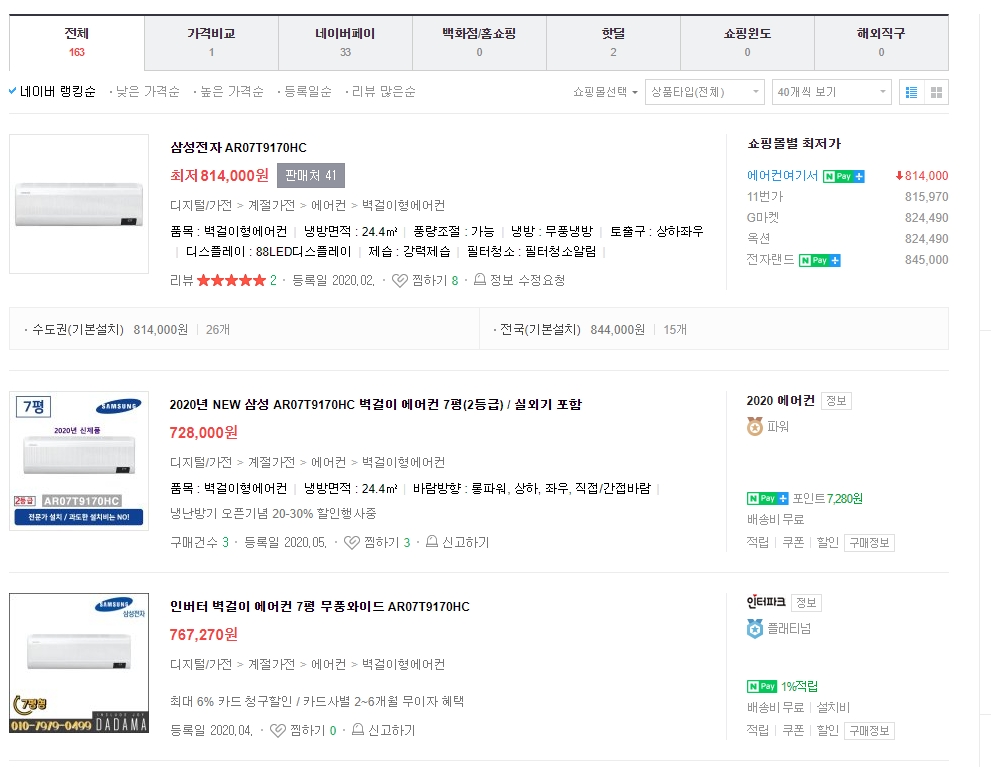
Task: Click 7평 2020년 신제품 product thumbnail
Action: (79, 461)
